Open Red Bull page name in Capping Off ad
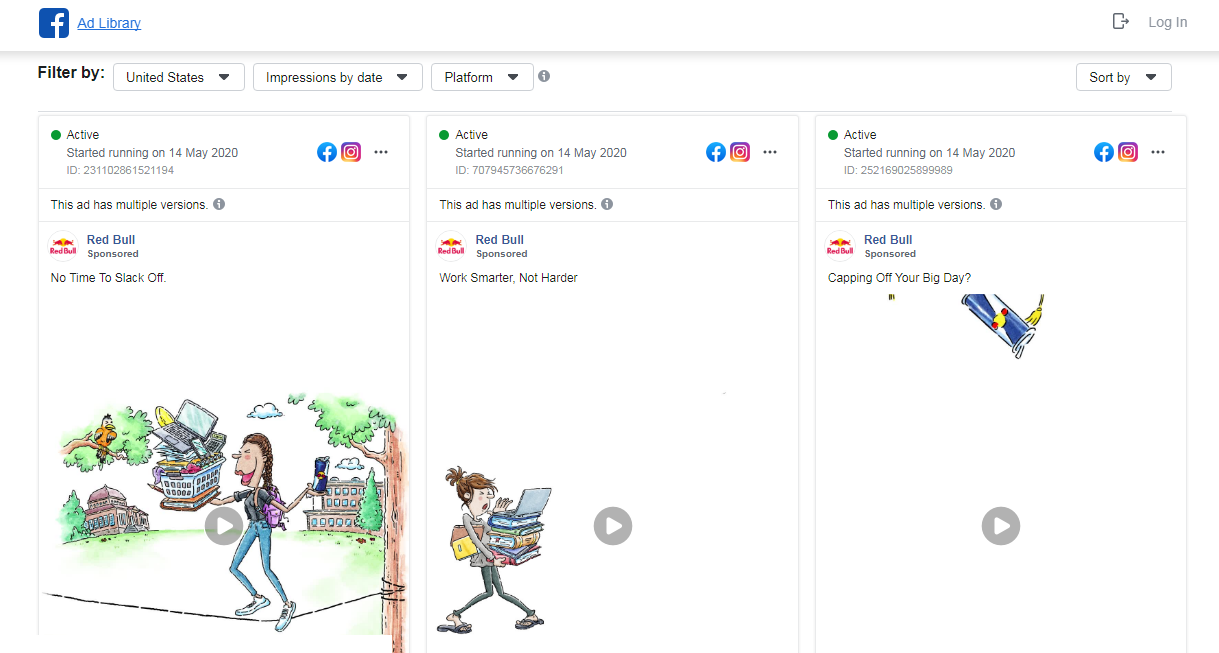This screenshot has width=1219, height=653. pos(888,239)
